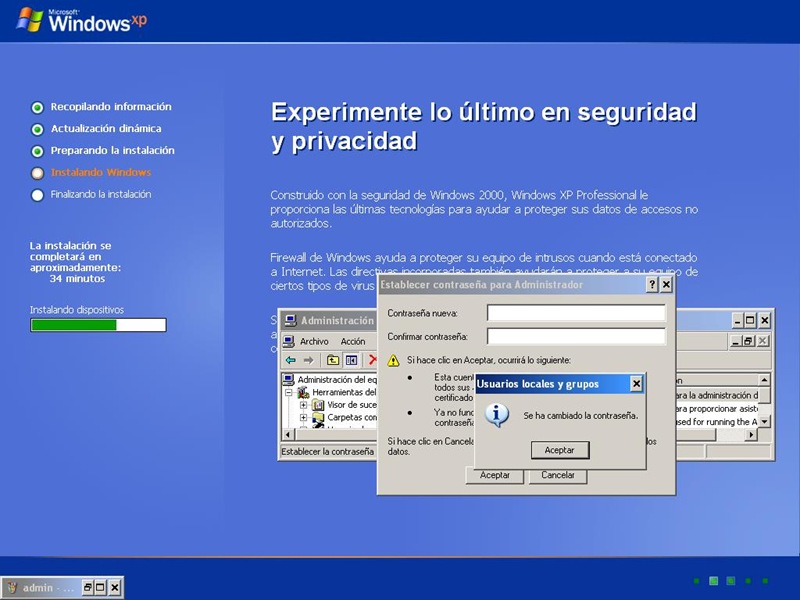Click the list pane scroll up arrow

point(764,380)
